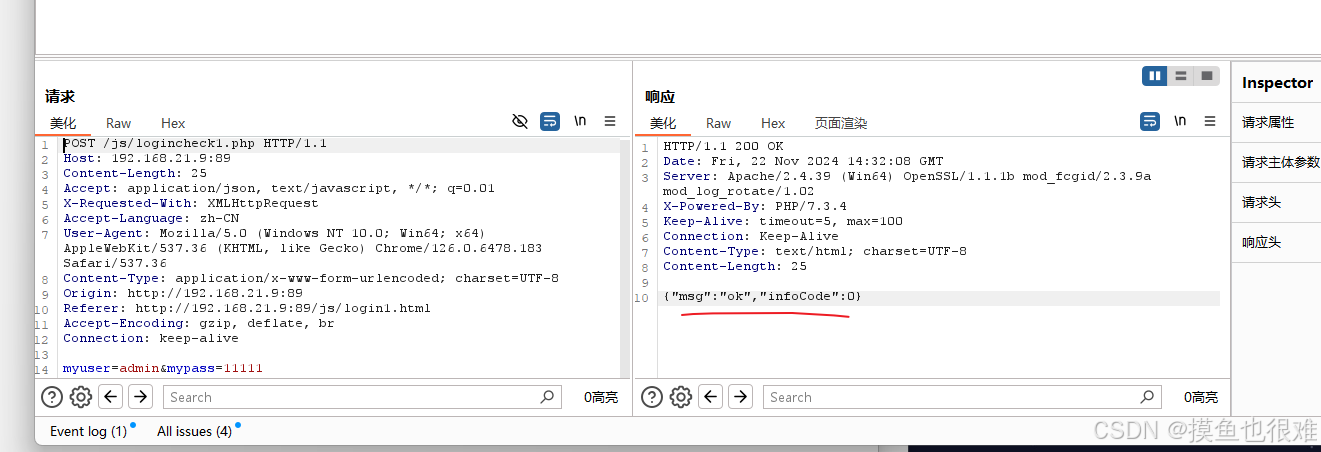Screen dimensions: 1321x452
Task: Click the Origin header line
Action: tap(183, 293)
